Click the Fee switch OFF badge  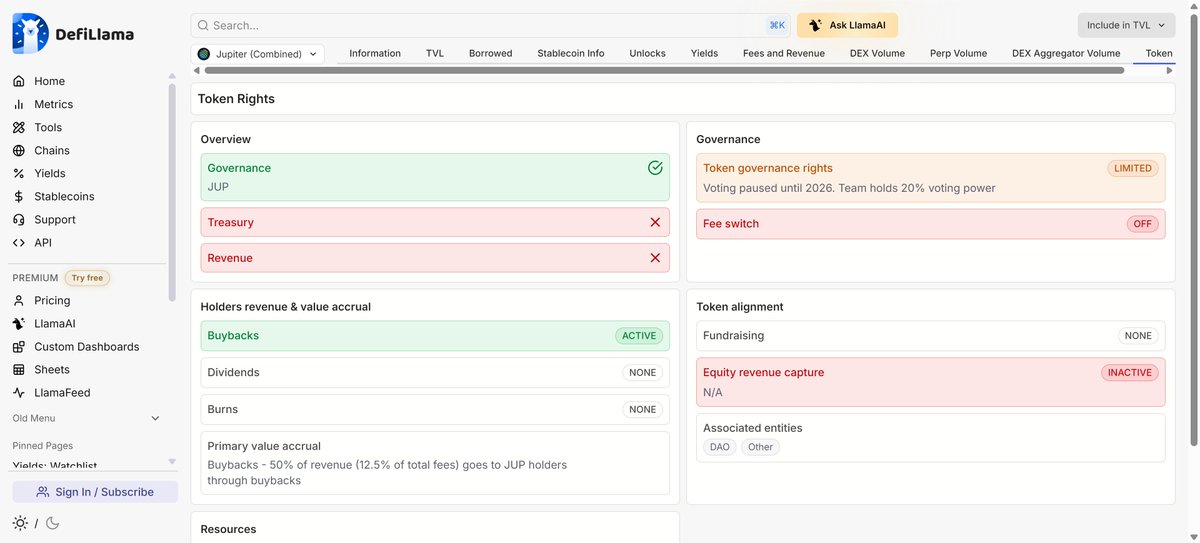1143,224
